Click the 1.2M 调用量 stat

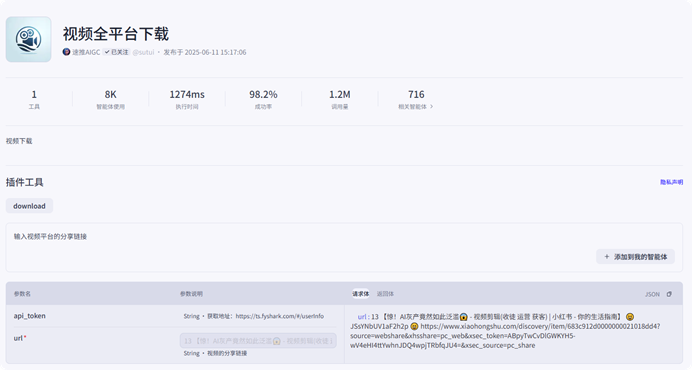[x=340, y=99]
